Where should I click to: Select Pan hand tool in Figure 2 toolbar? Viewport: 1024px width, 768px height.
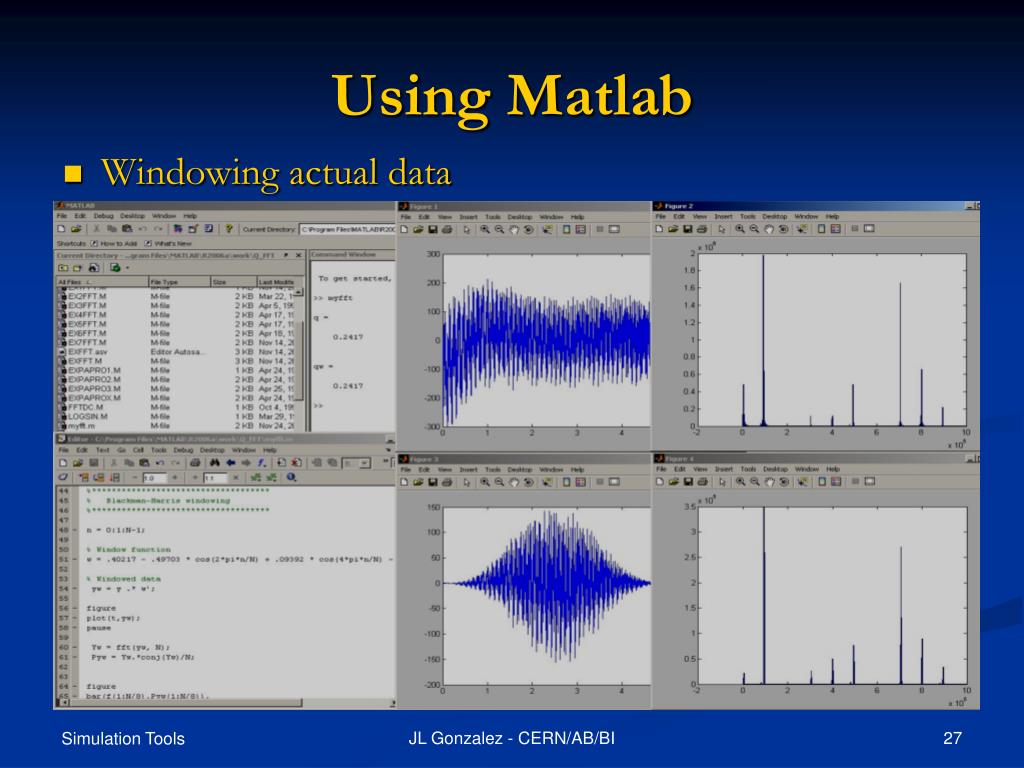click(x=769, y=229)
